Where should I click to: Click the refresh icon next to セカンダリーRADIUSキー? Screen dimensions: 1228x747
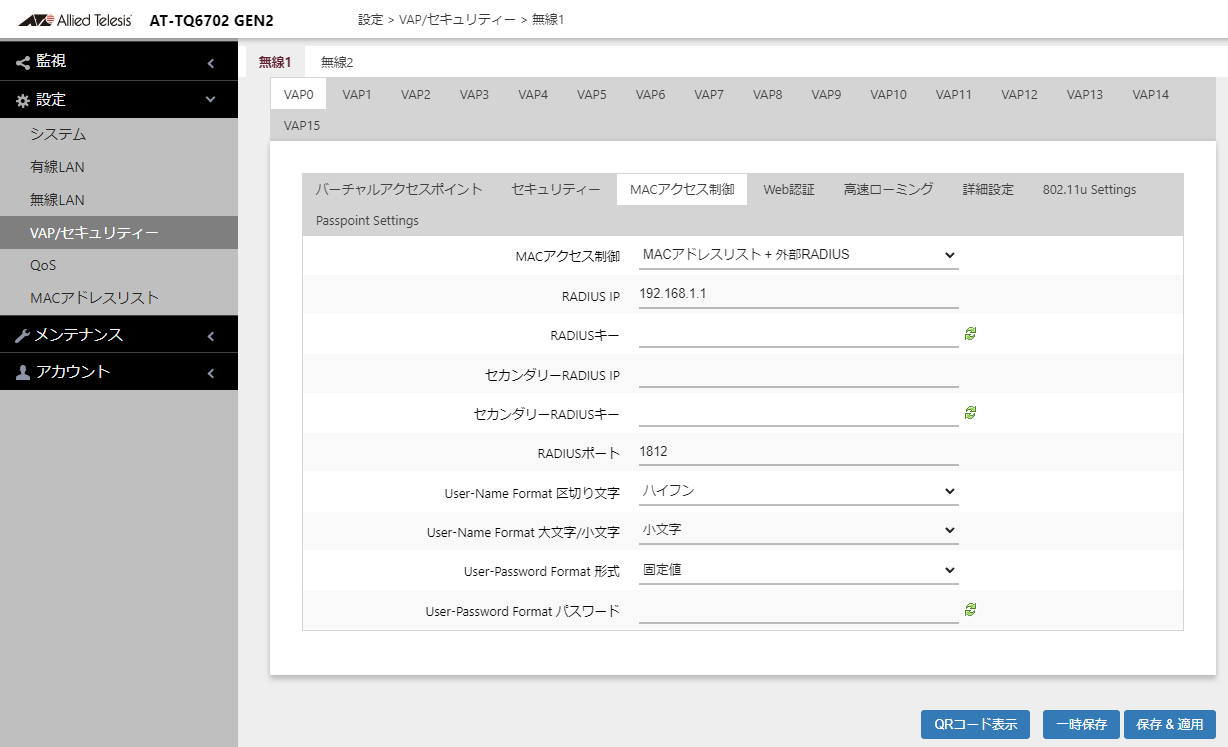pos(970,412)
